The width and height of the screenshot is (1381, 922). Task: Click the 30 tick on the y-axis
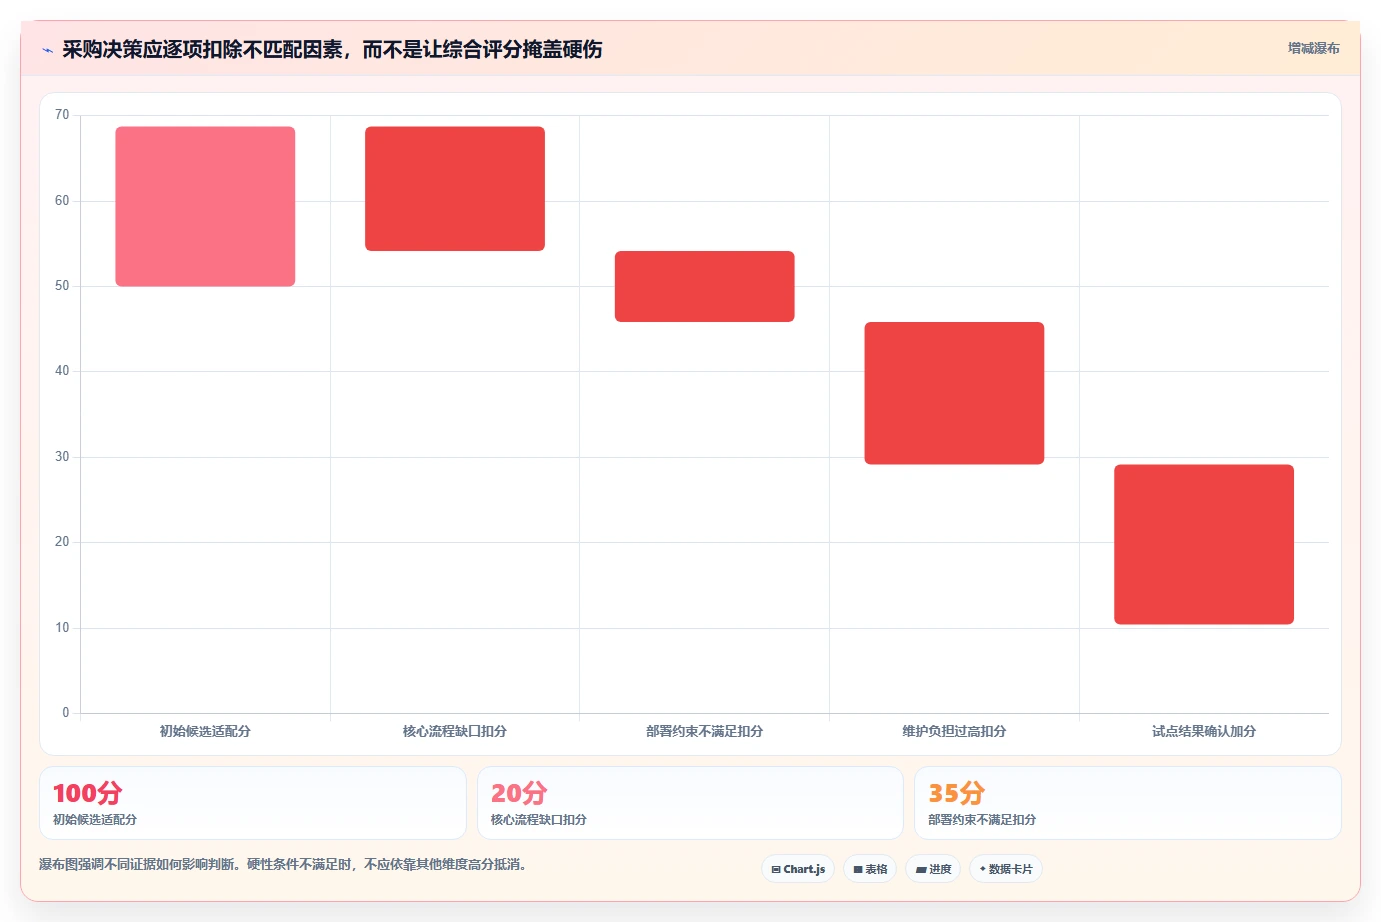(62, 457)
